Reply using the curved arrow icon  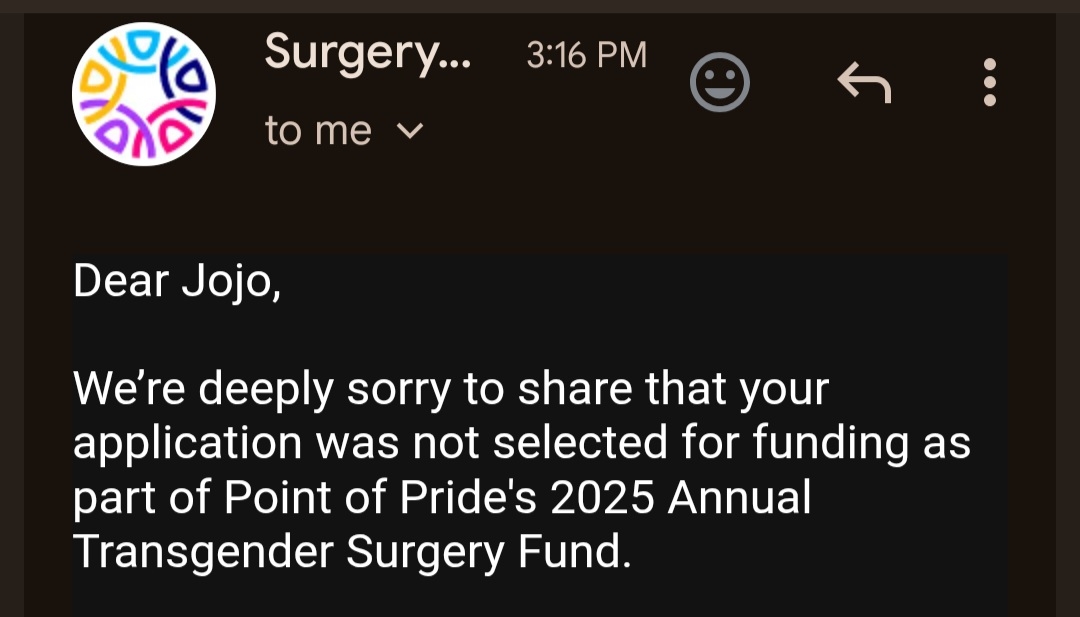pyautogui.click(x=863, y=82)
